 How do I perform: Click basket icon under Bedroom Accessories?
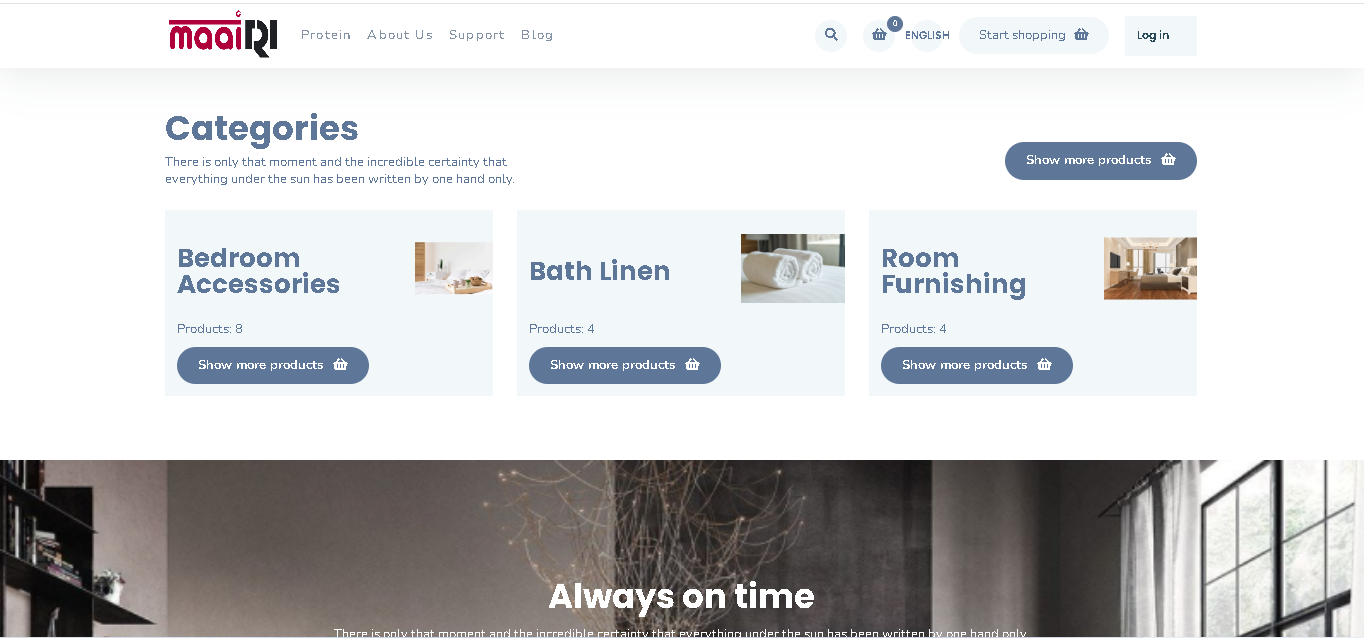click(x=340, y=365)
